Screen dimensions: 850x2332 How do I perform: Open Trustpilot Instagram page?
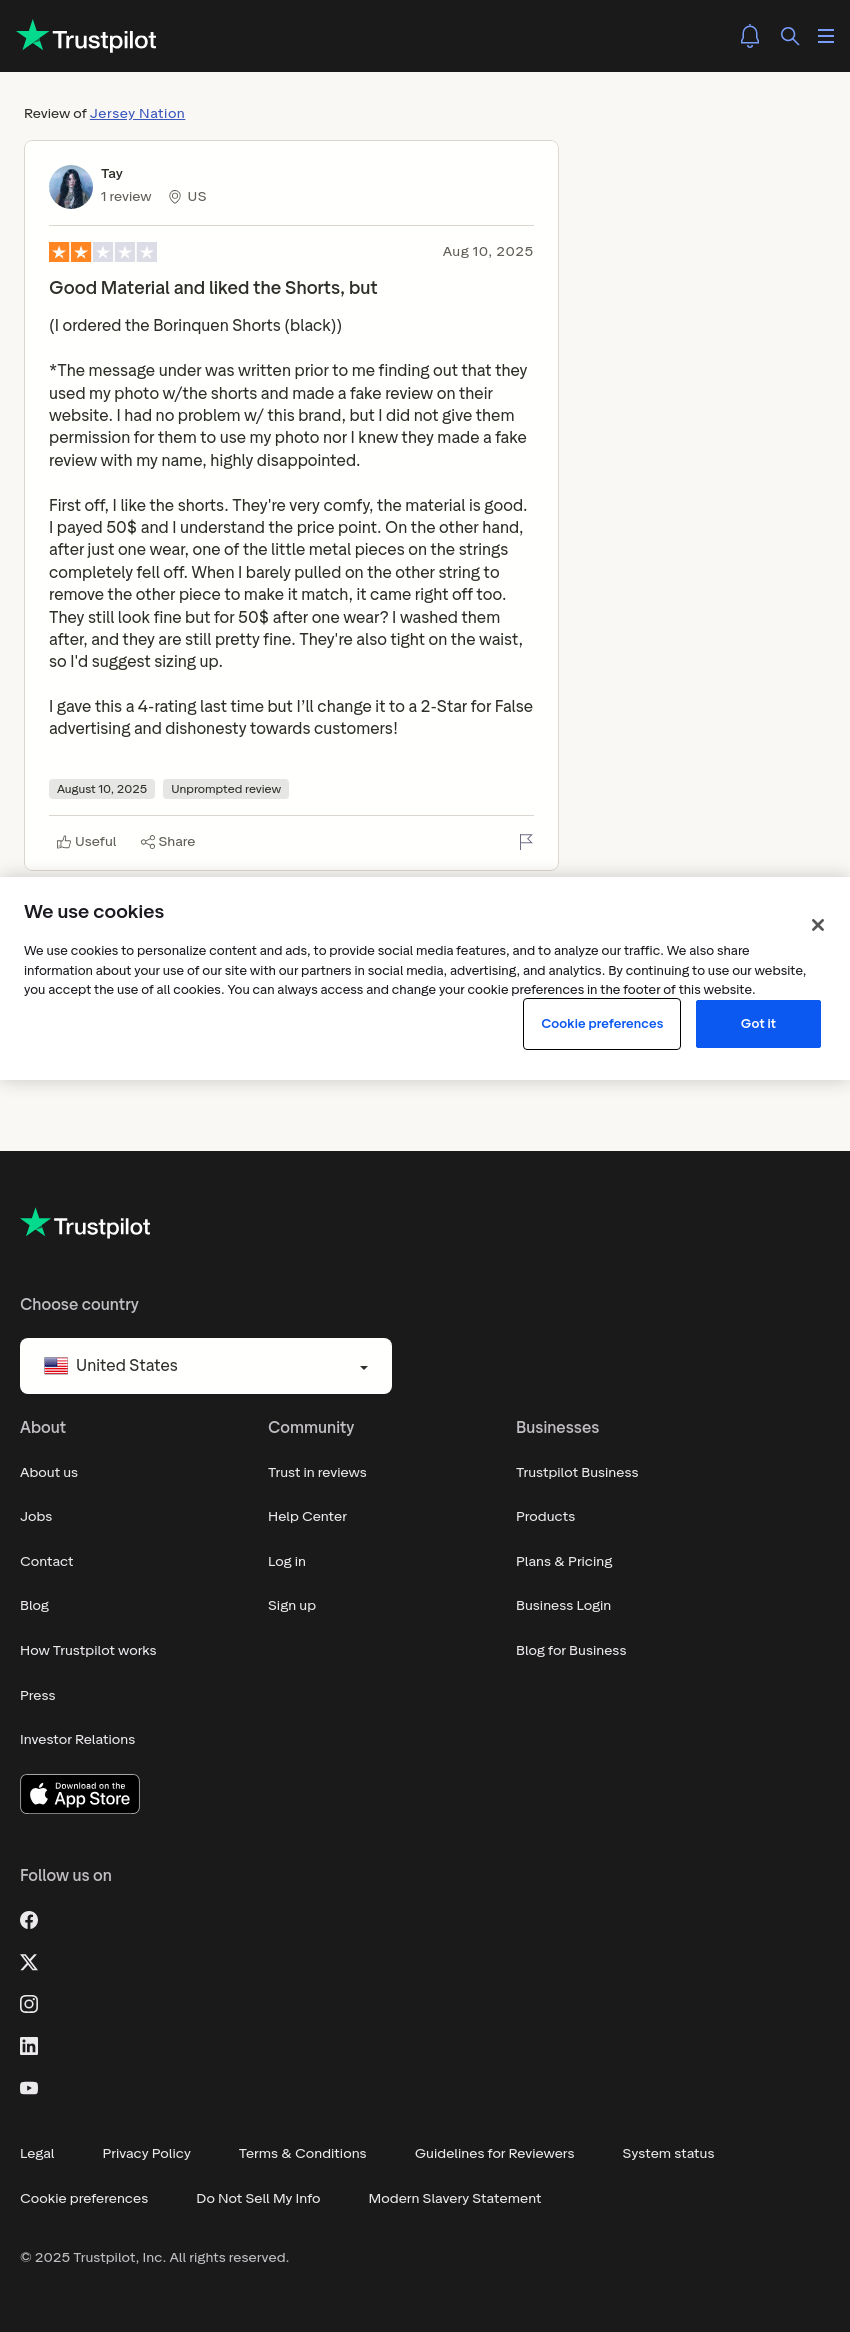pyautogui.click(x=29, y=2004)
